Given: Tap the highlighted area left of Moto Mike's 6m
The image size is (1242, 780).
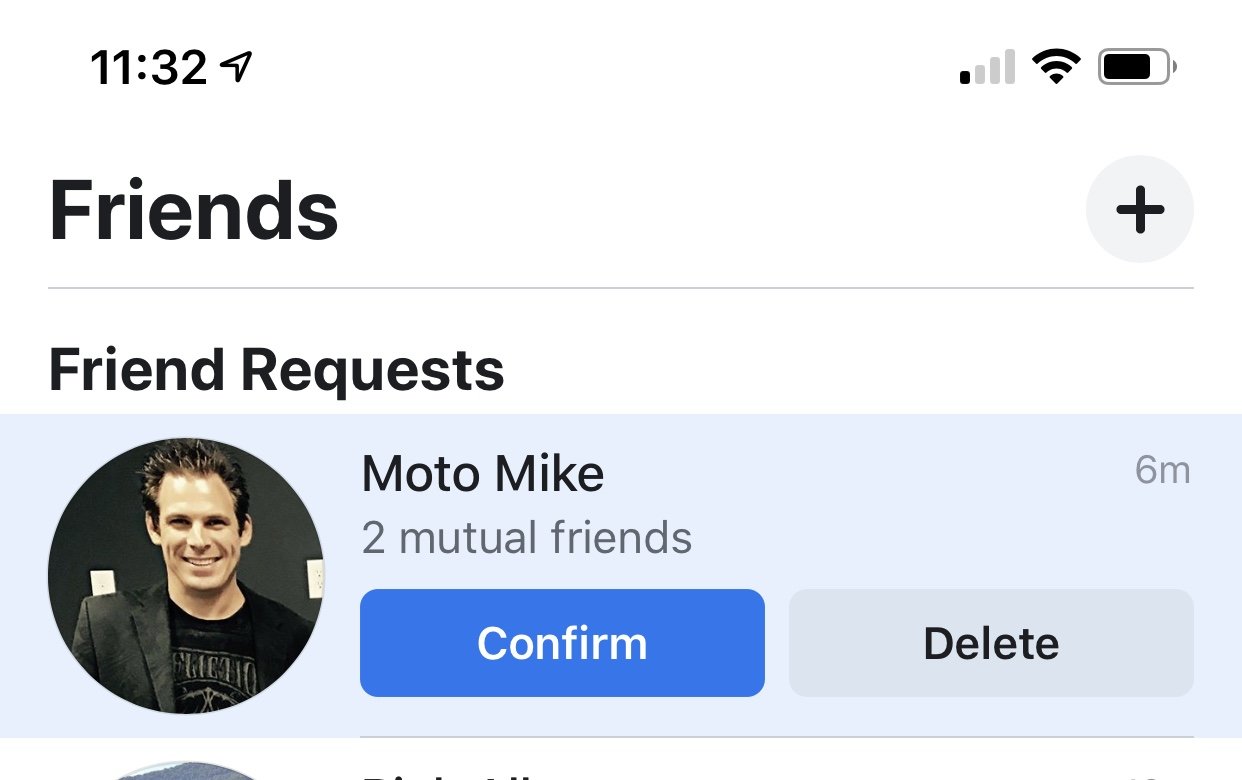Looking at the screenshot, I should tap(868, 472).
